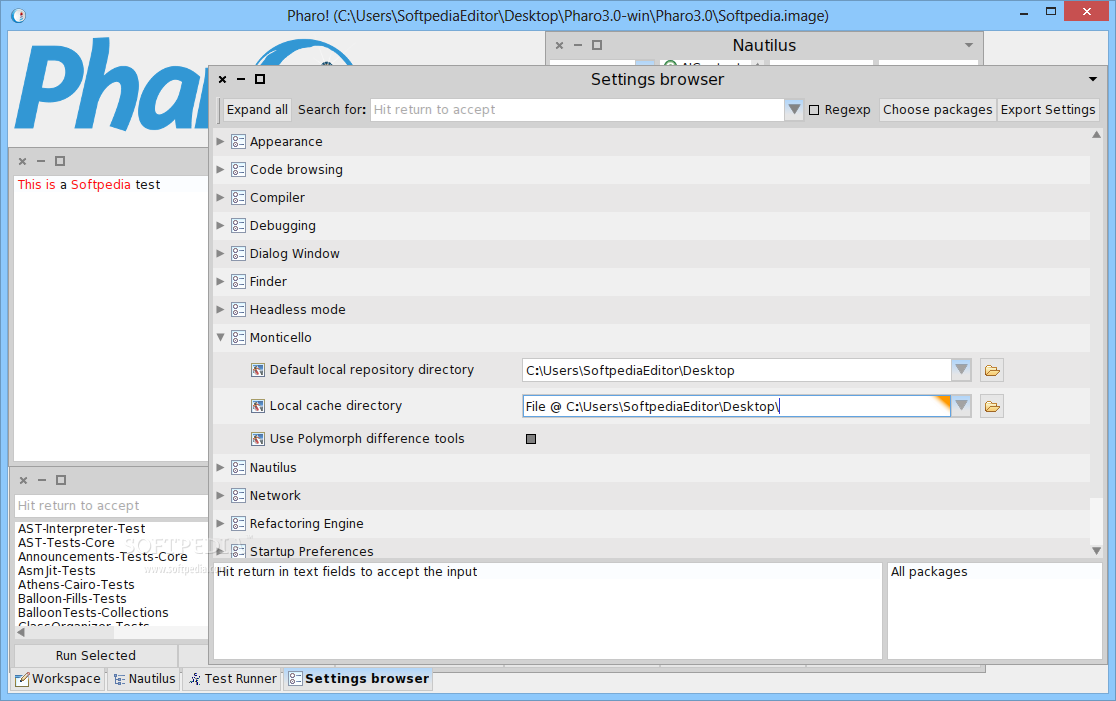Image resolution: width=1116 pixels, height=701 pixels.
Task: Minimize the main Pharo application window
Action: [x=1023, y=13]
